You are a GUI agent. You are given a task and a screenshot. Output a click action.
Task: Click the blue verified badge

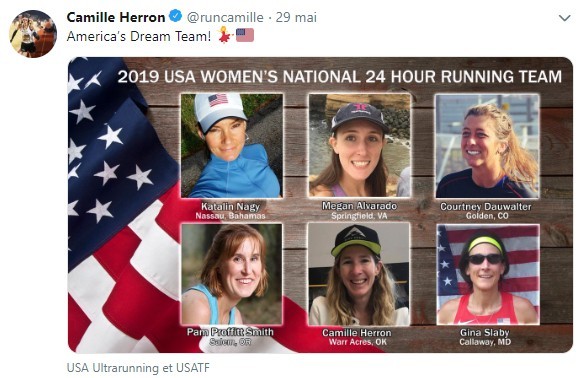(x=175, y=16)
